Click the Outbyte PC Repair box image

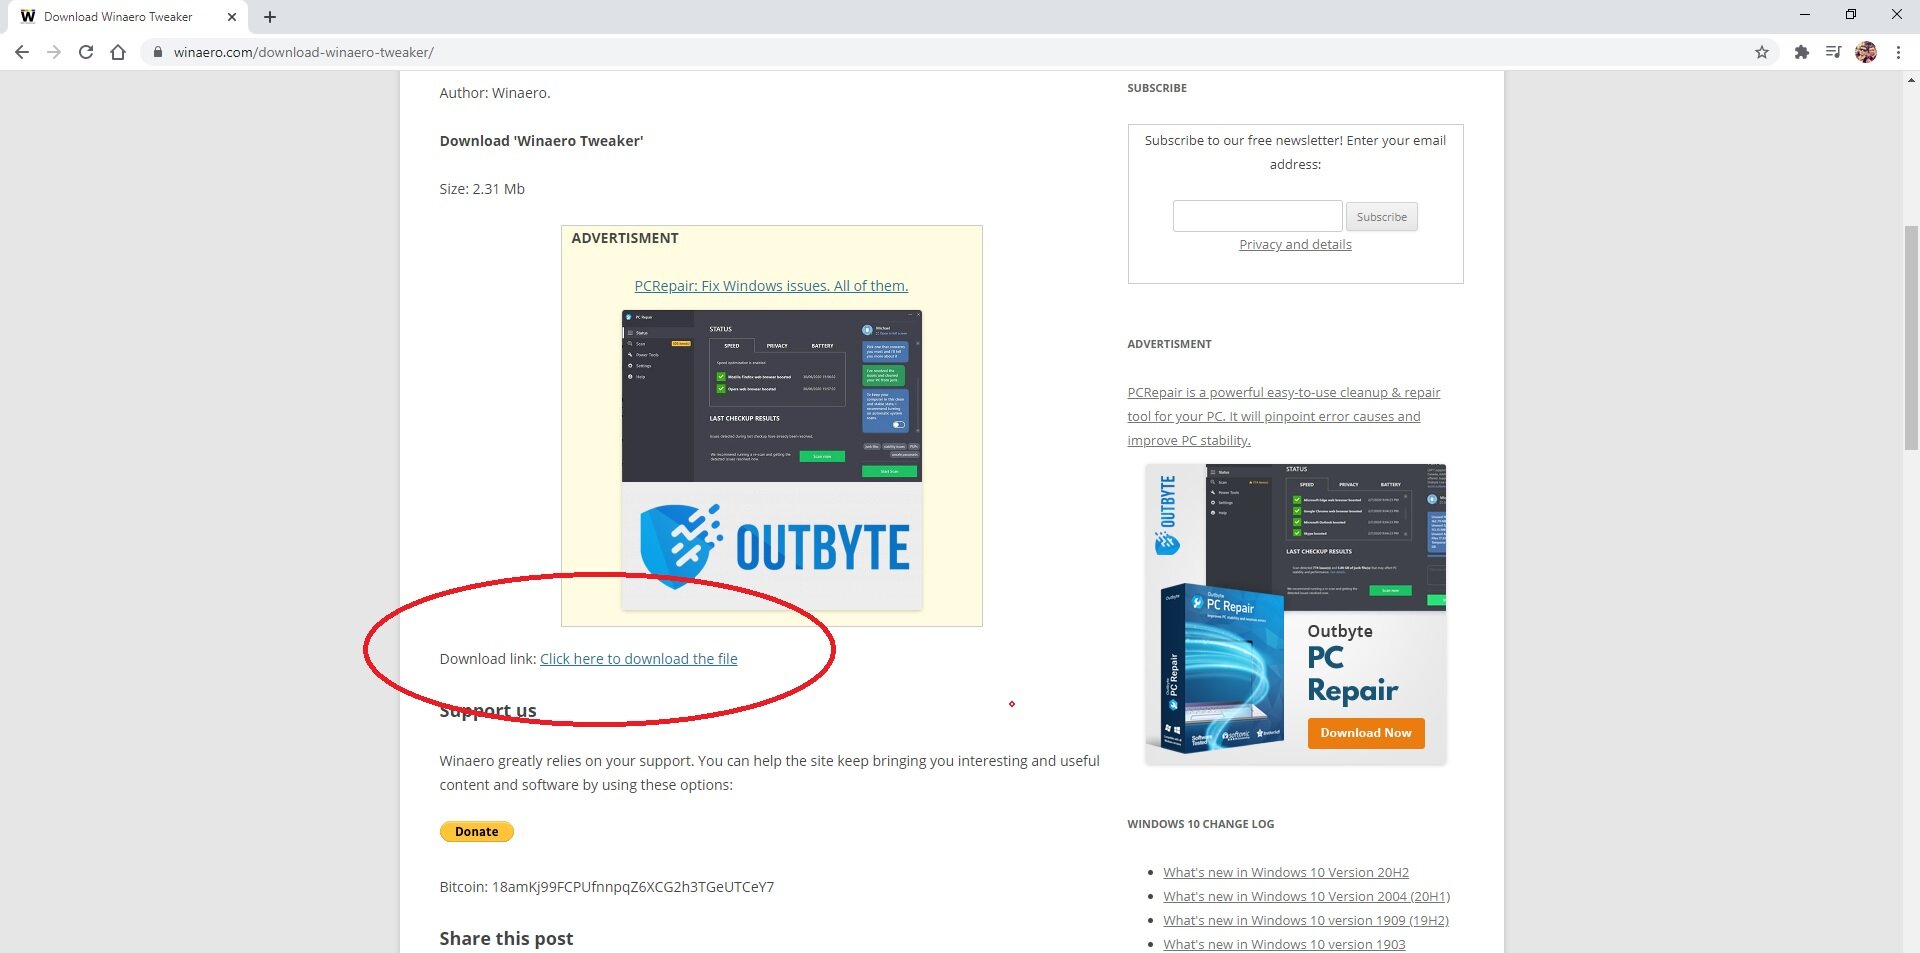1222,668
